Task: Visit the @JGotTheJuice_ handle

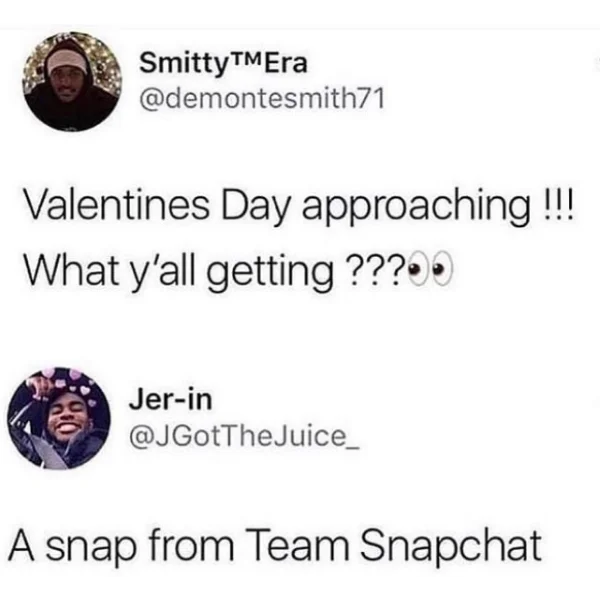Action: click(245, 436)
